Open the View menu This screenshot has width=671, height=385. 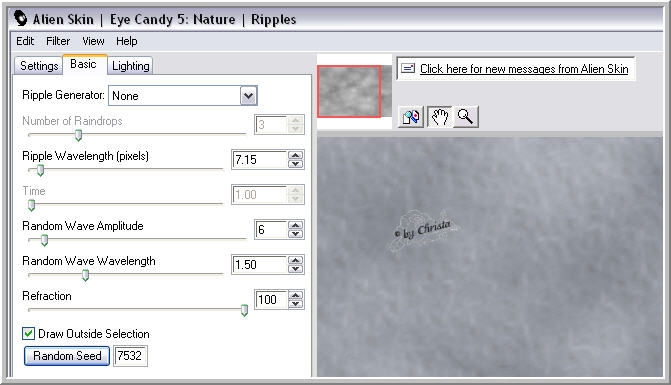click(93, 41)
